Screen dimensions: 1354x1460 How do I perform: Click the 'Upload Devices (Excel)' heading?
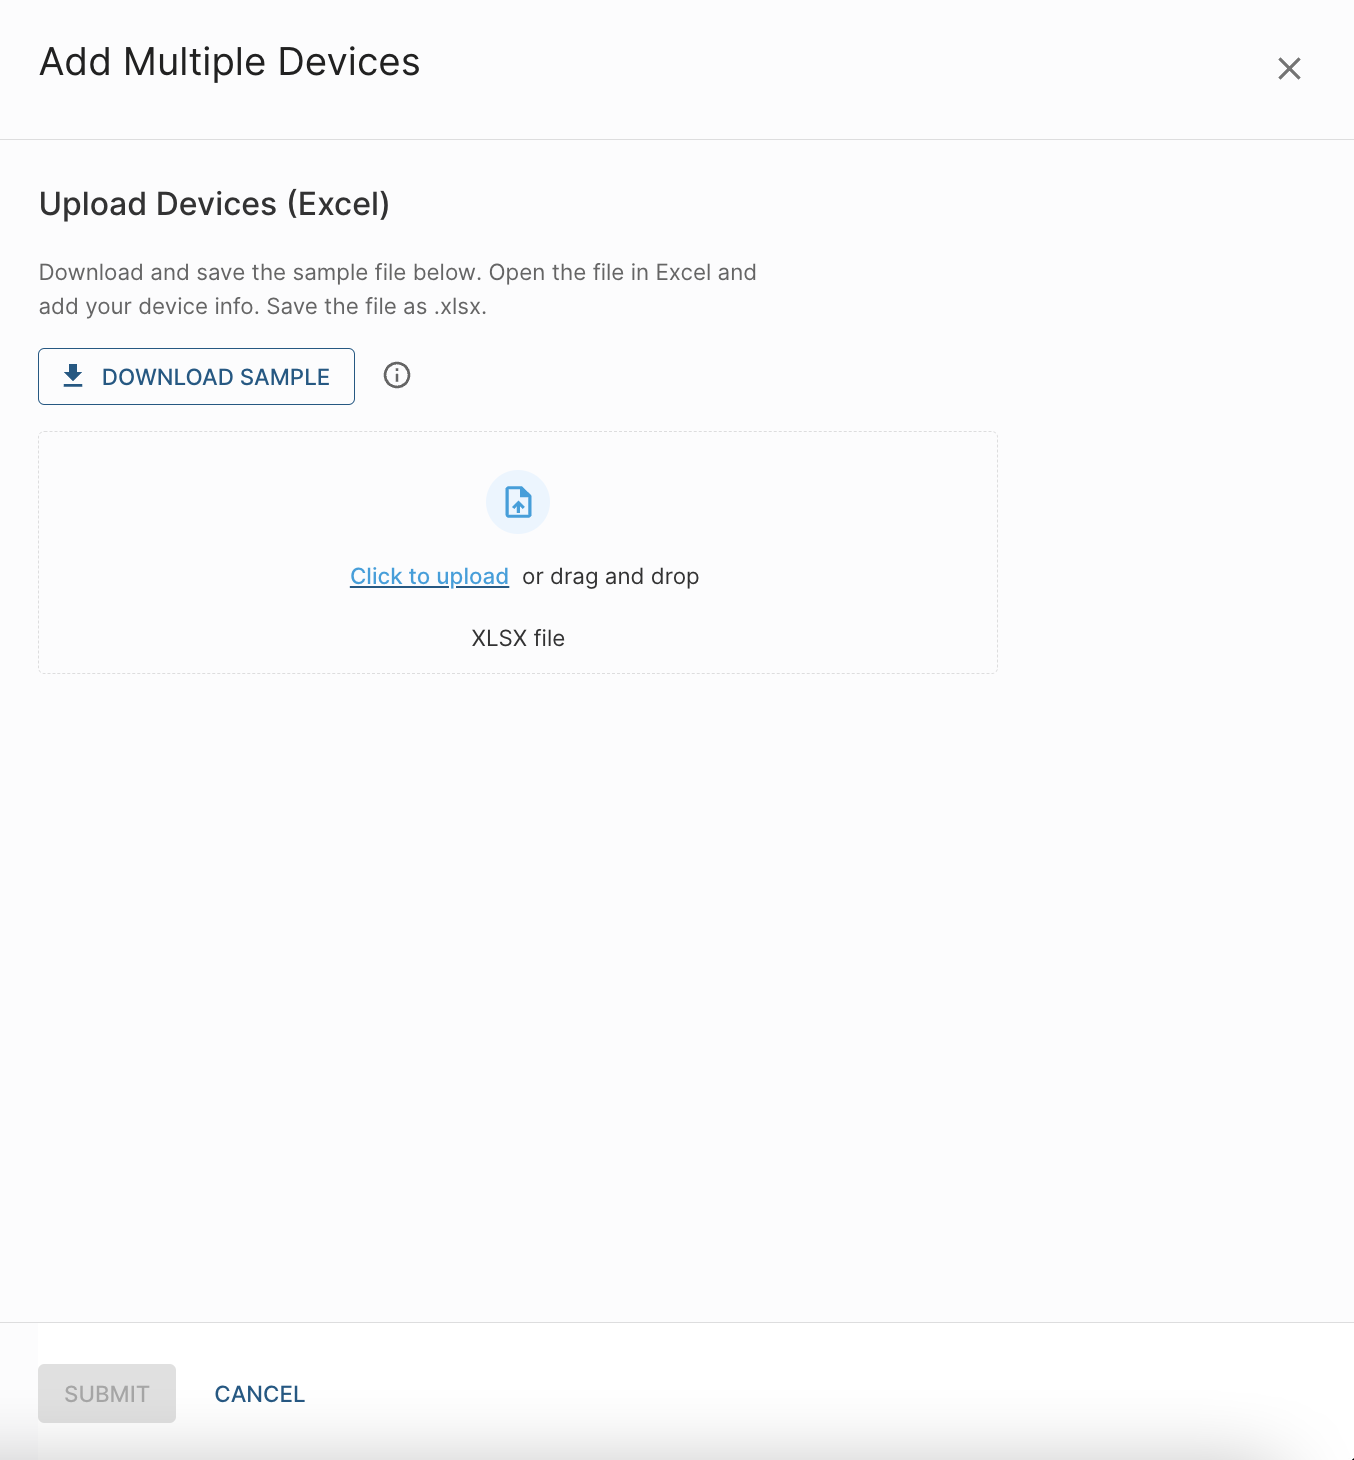pyautogui.click(x=214, y=204)
